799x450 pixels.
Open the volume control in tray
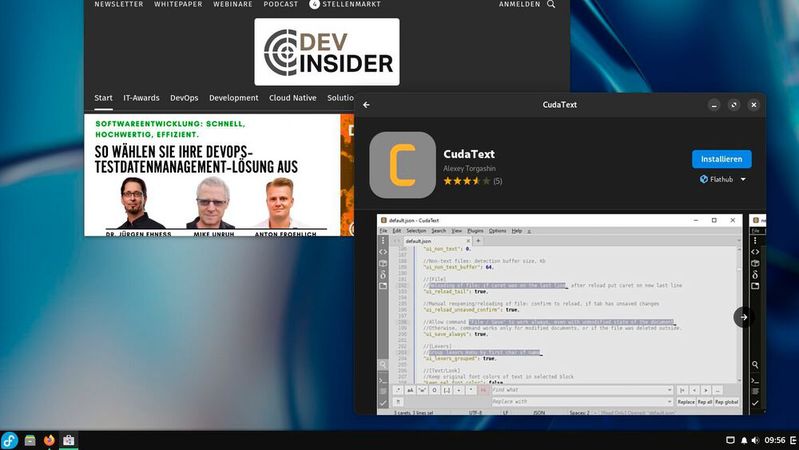(755, 440)
